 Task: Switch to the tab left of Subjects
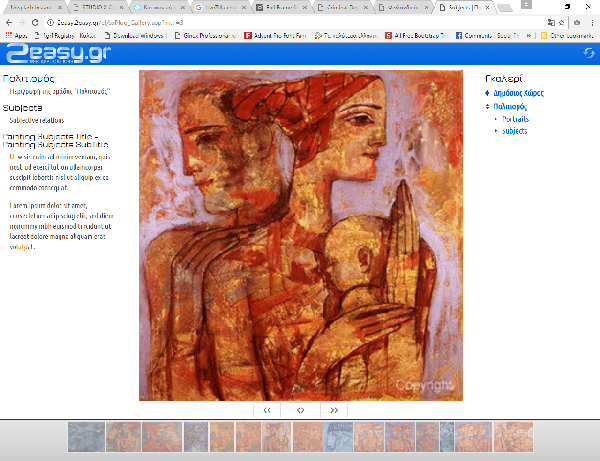click(x=404, y=7)
